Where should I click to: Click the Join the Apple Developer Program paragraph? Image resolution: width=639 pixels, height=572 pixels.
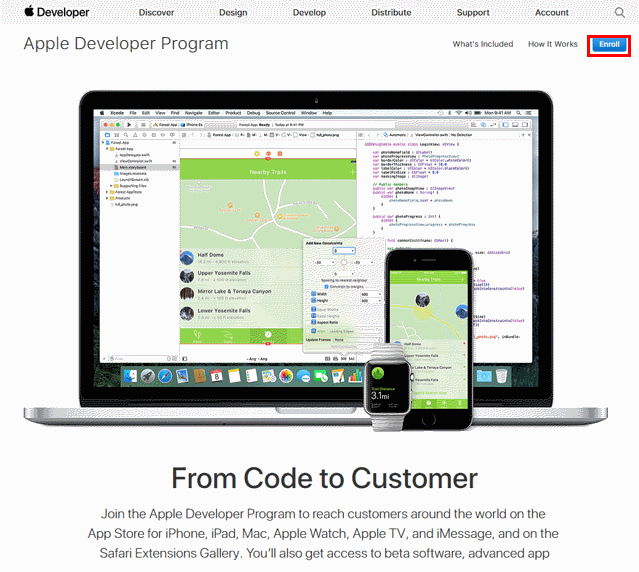click(x=324, y=534)
